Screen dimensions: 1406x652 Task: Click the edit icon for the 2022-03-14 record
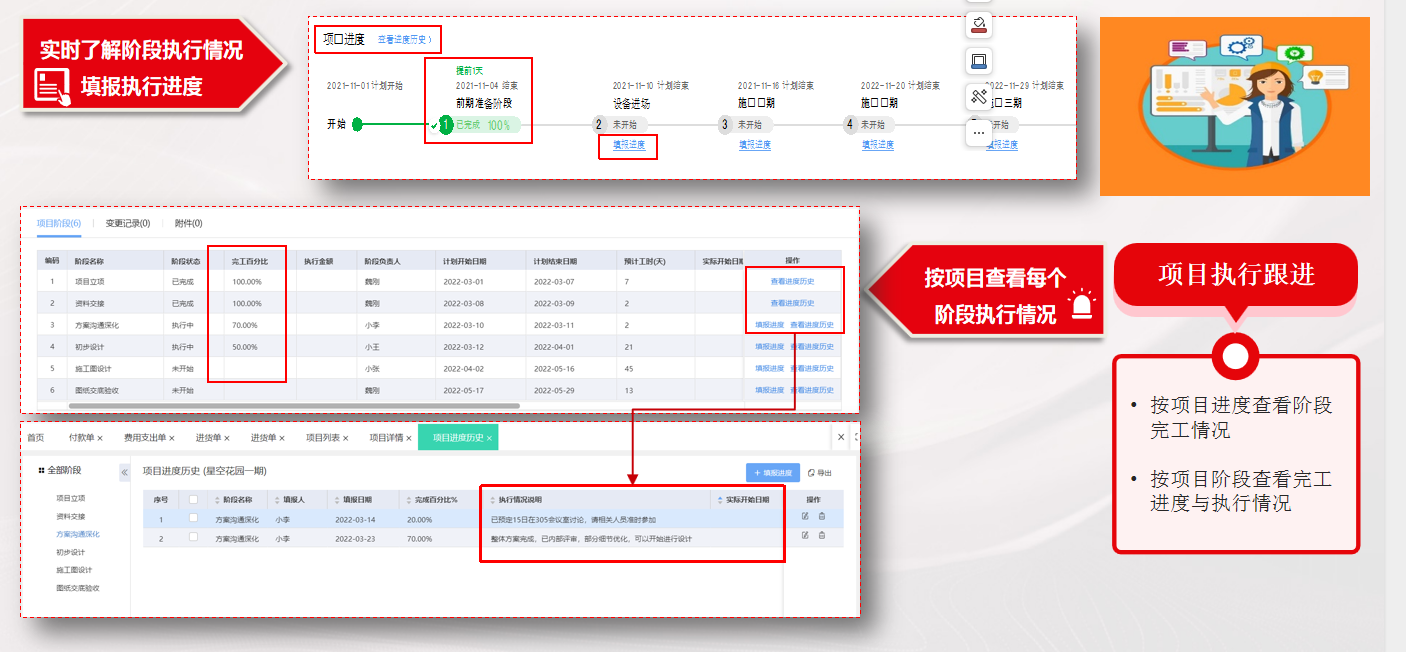pos(805,516)
